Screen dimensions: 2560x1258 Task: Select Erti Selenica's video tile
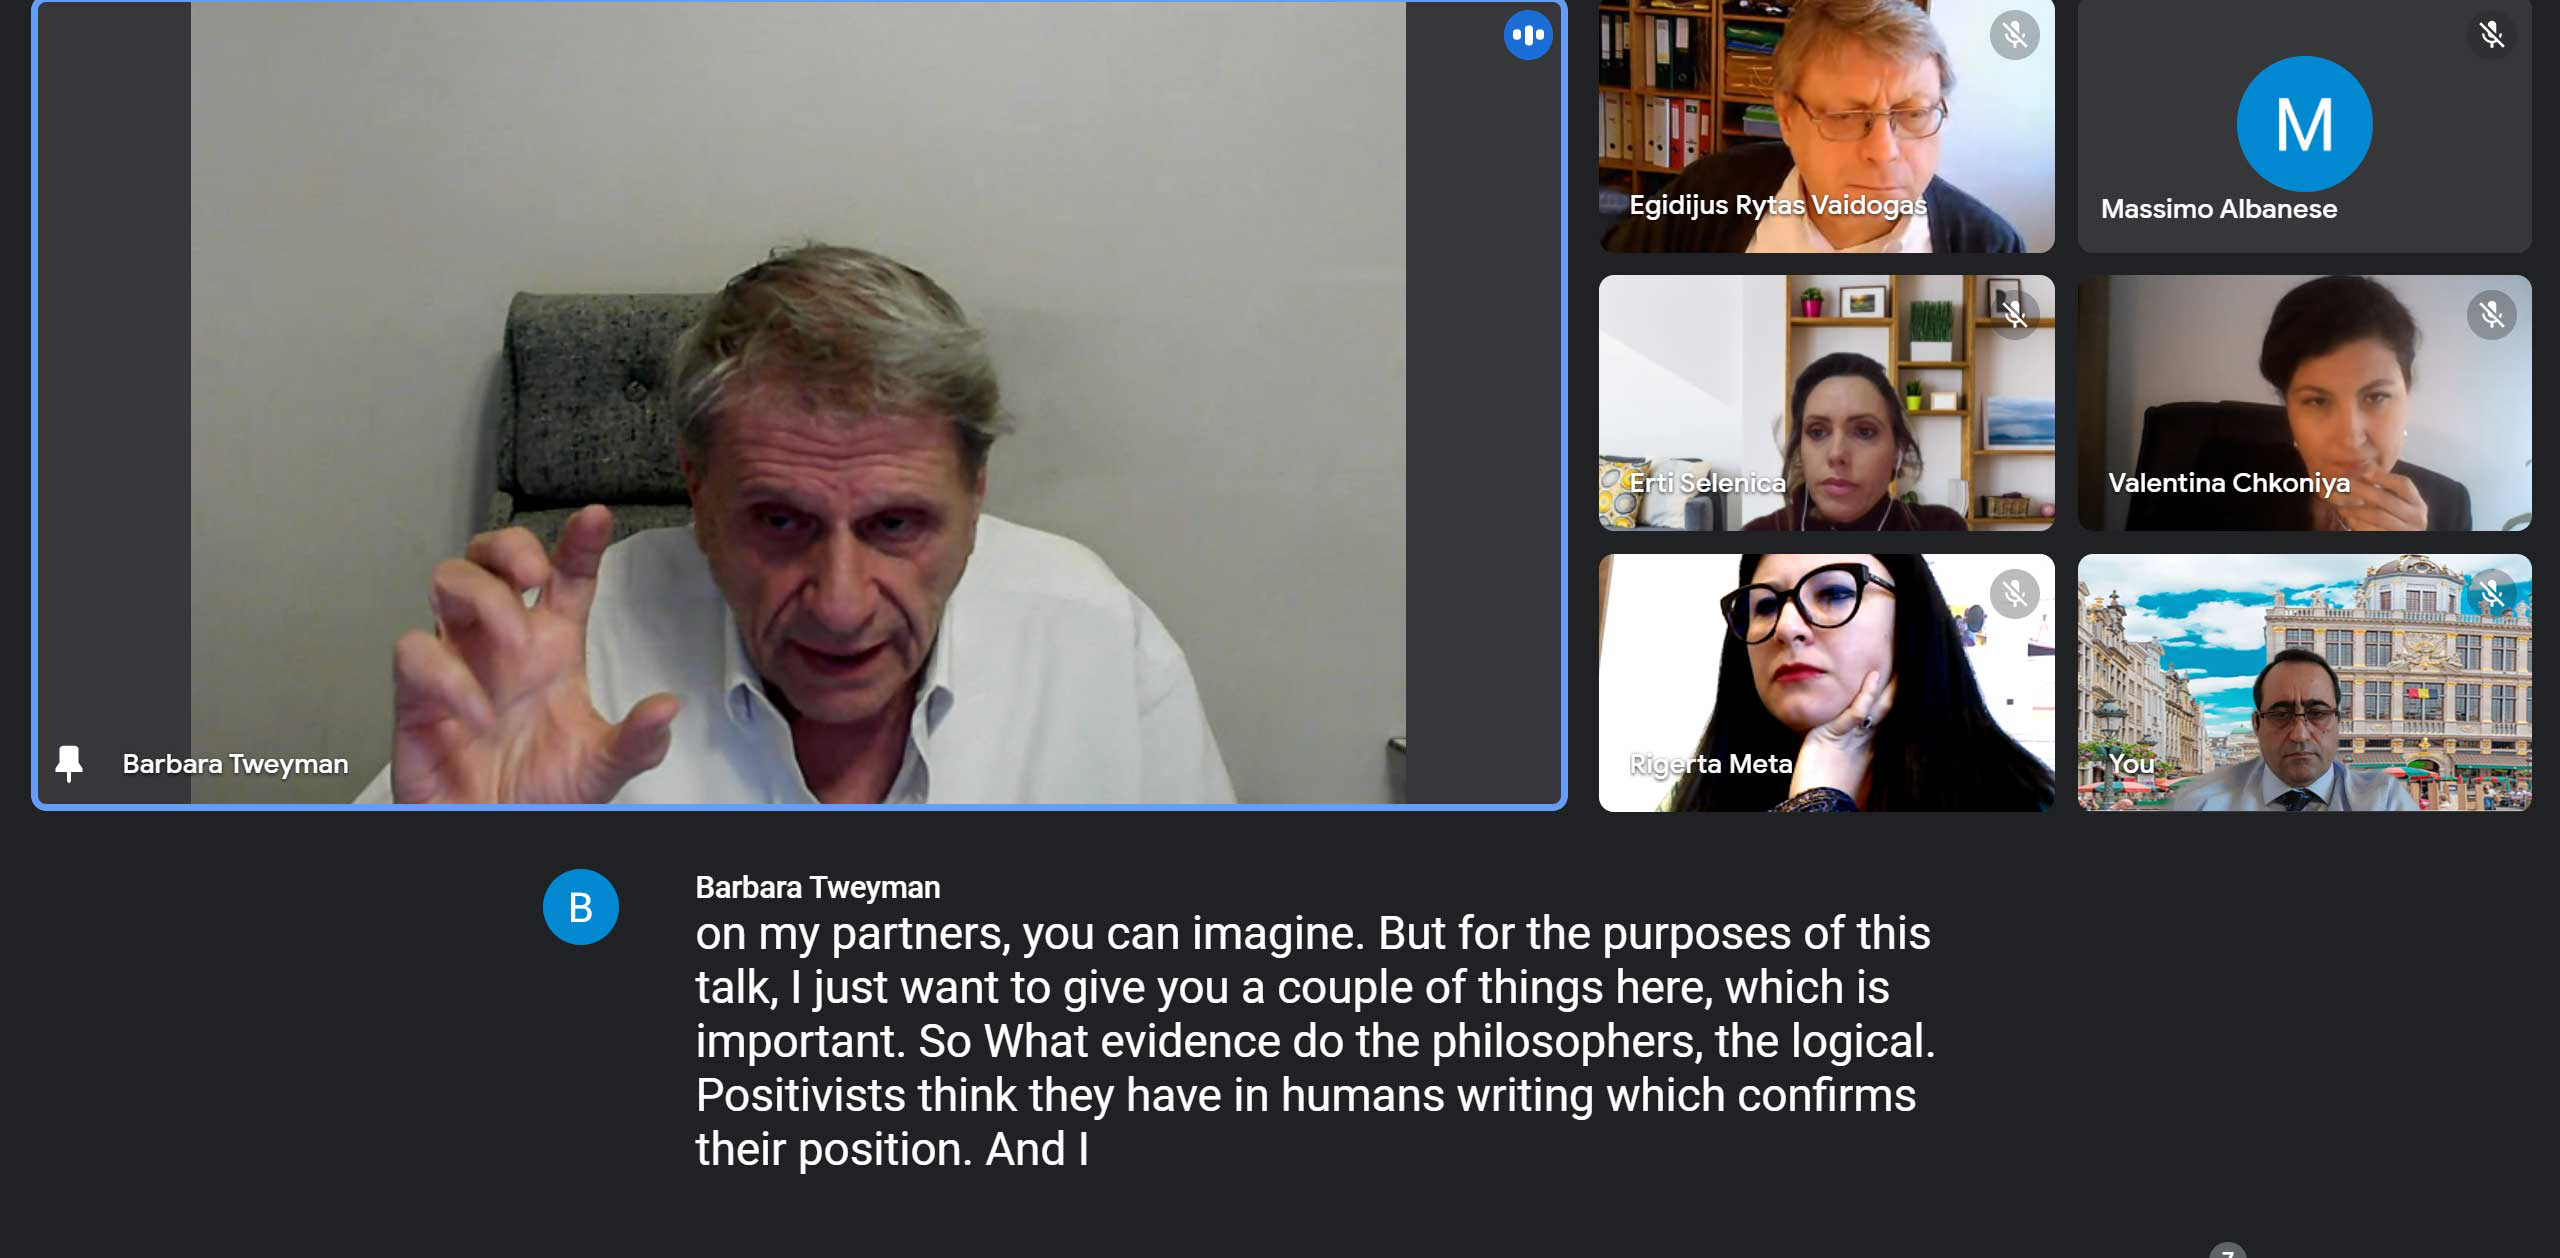(1826, 403)
